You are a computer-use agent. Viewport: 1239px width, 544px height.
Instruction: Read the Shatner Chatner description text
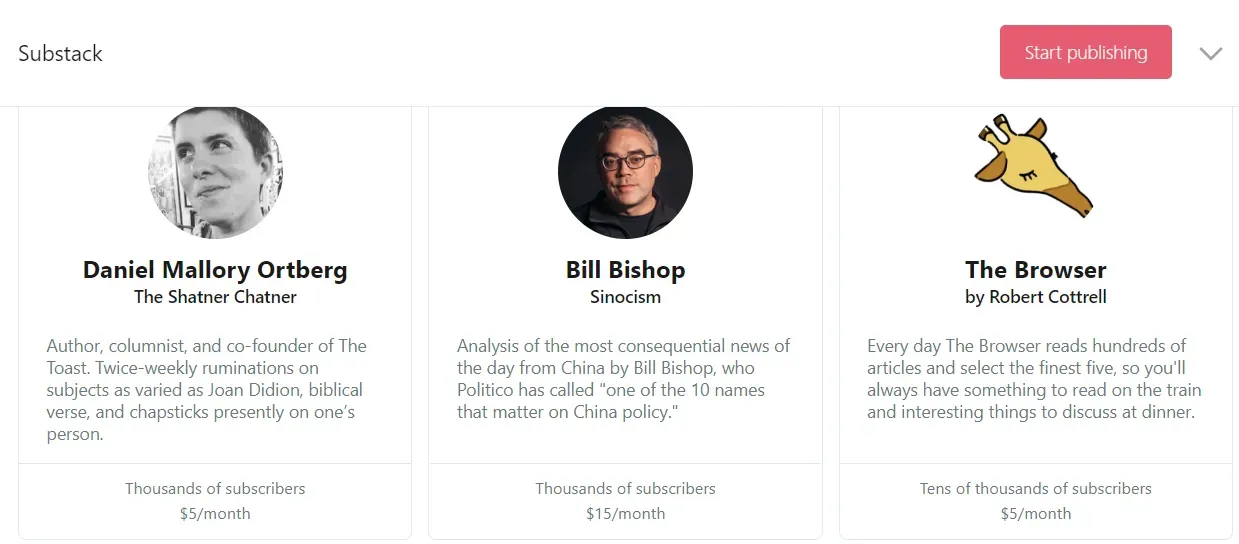click(207, 390)
